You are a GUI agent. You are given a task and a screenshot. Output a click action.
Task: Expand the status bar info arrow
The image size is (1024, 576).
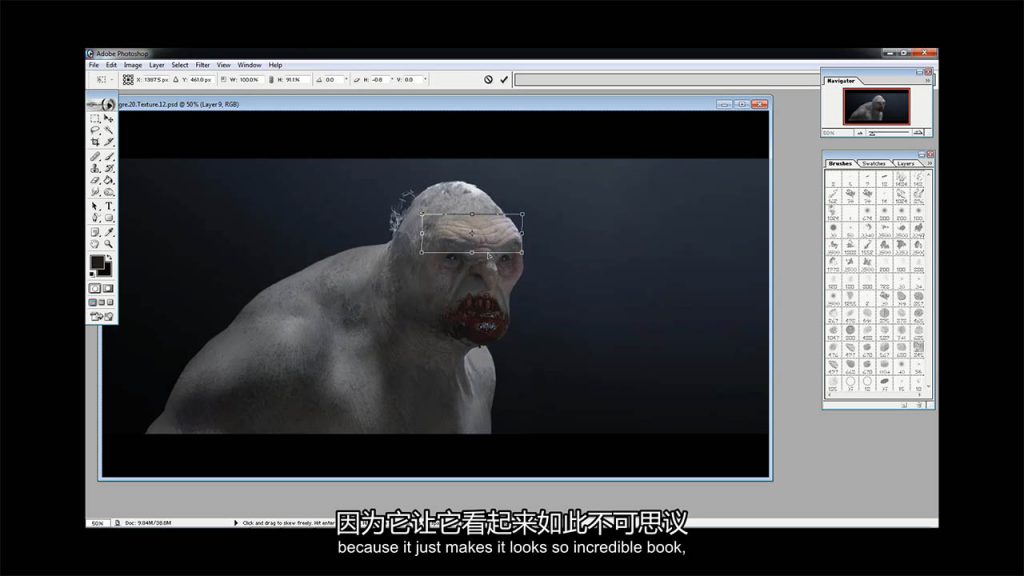click(x=236, y=523)
